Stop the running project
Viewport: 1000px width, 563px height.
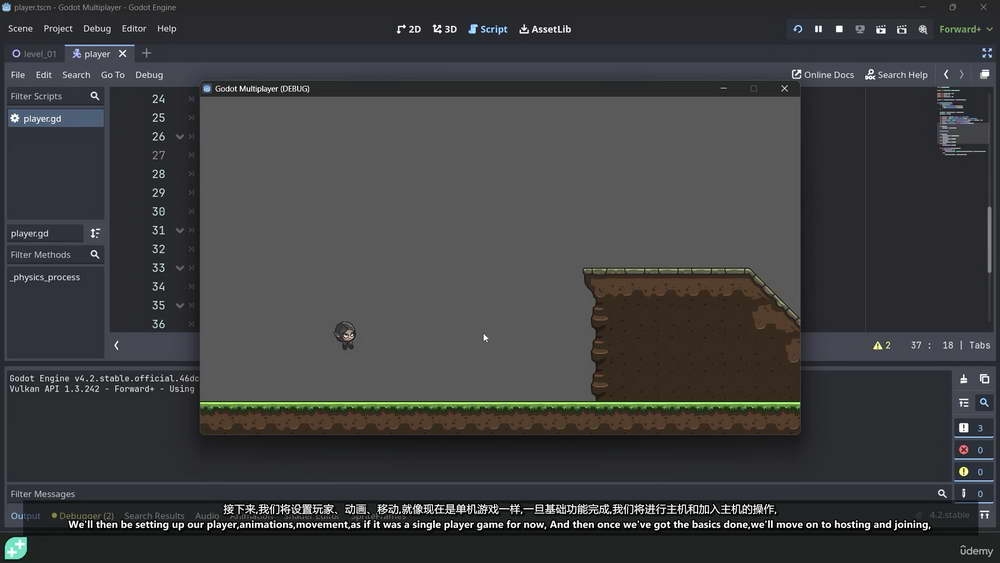tap(839, 29)
